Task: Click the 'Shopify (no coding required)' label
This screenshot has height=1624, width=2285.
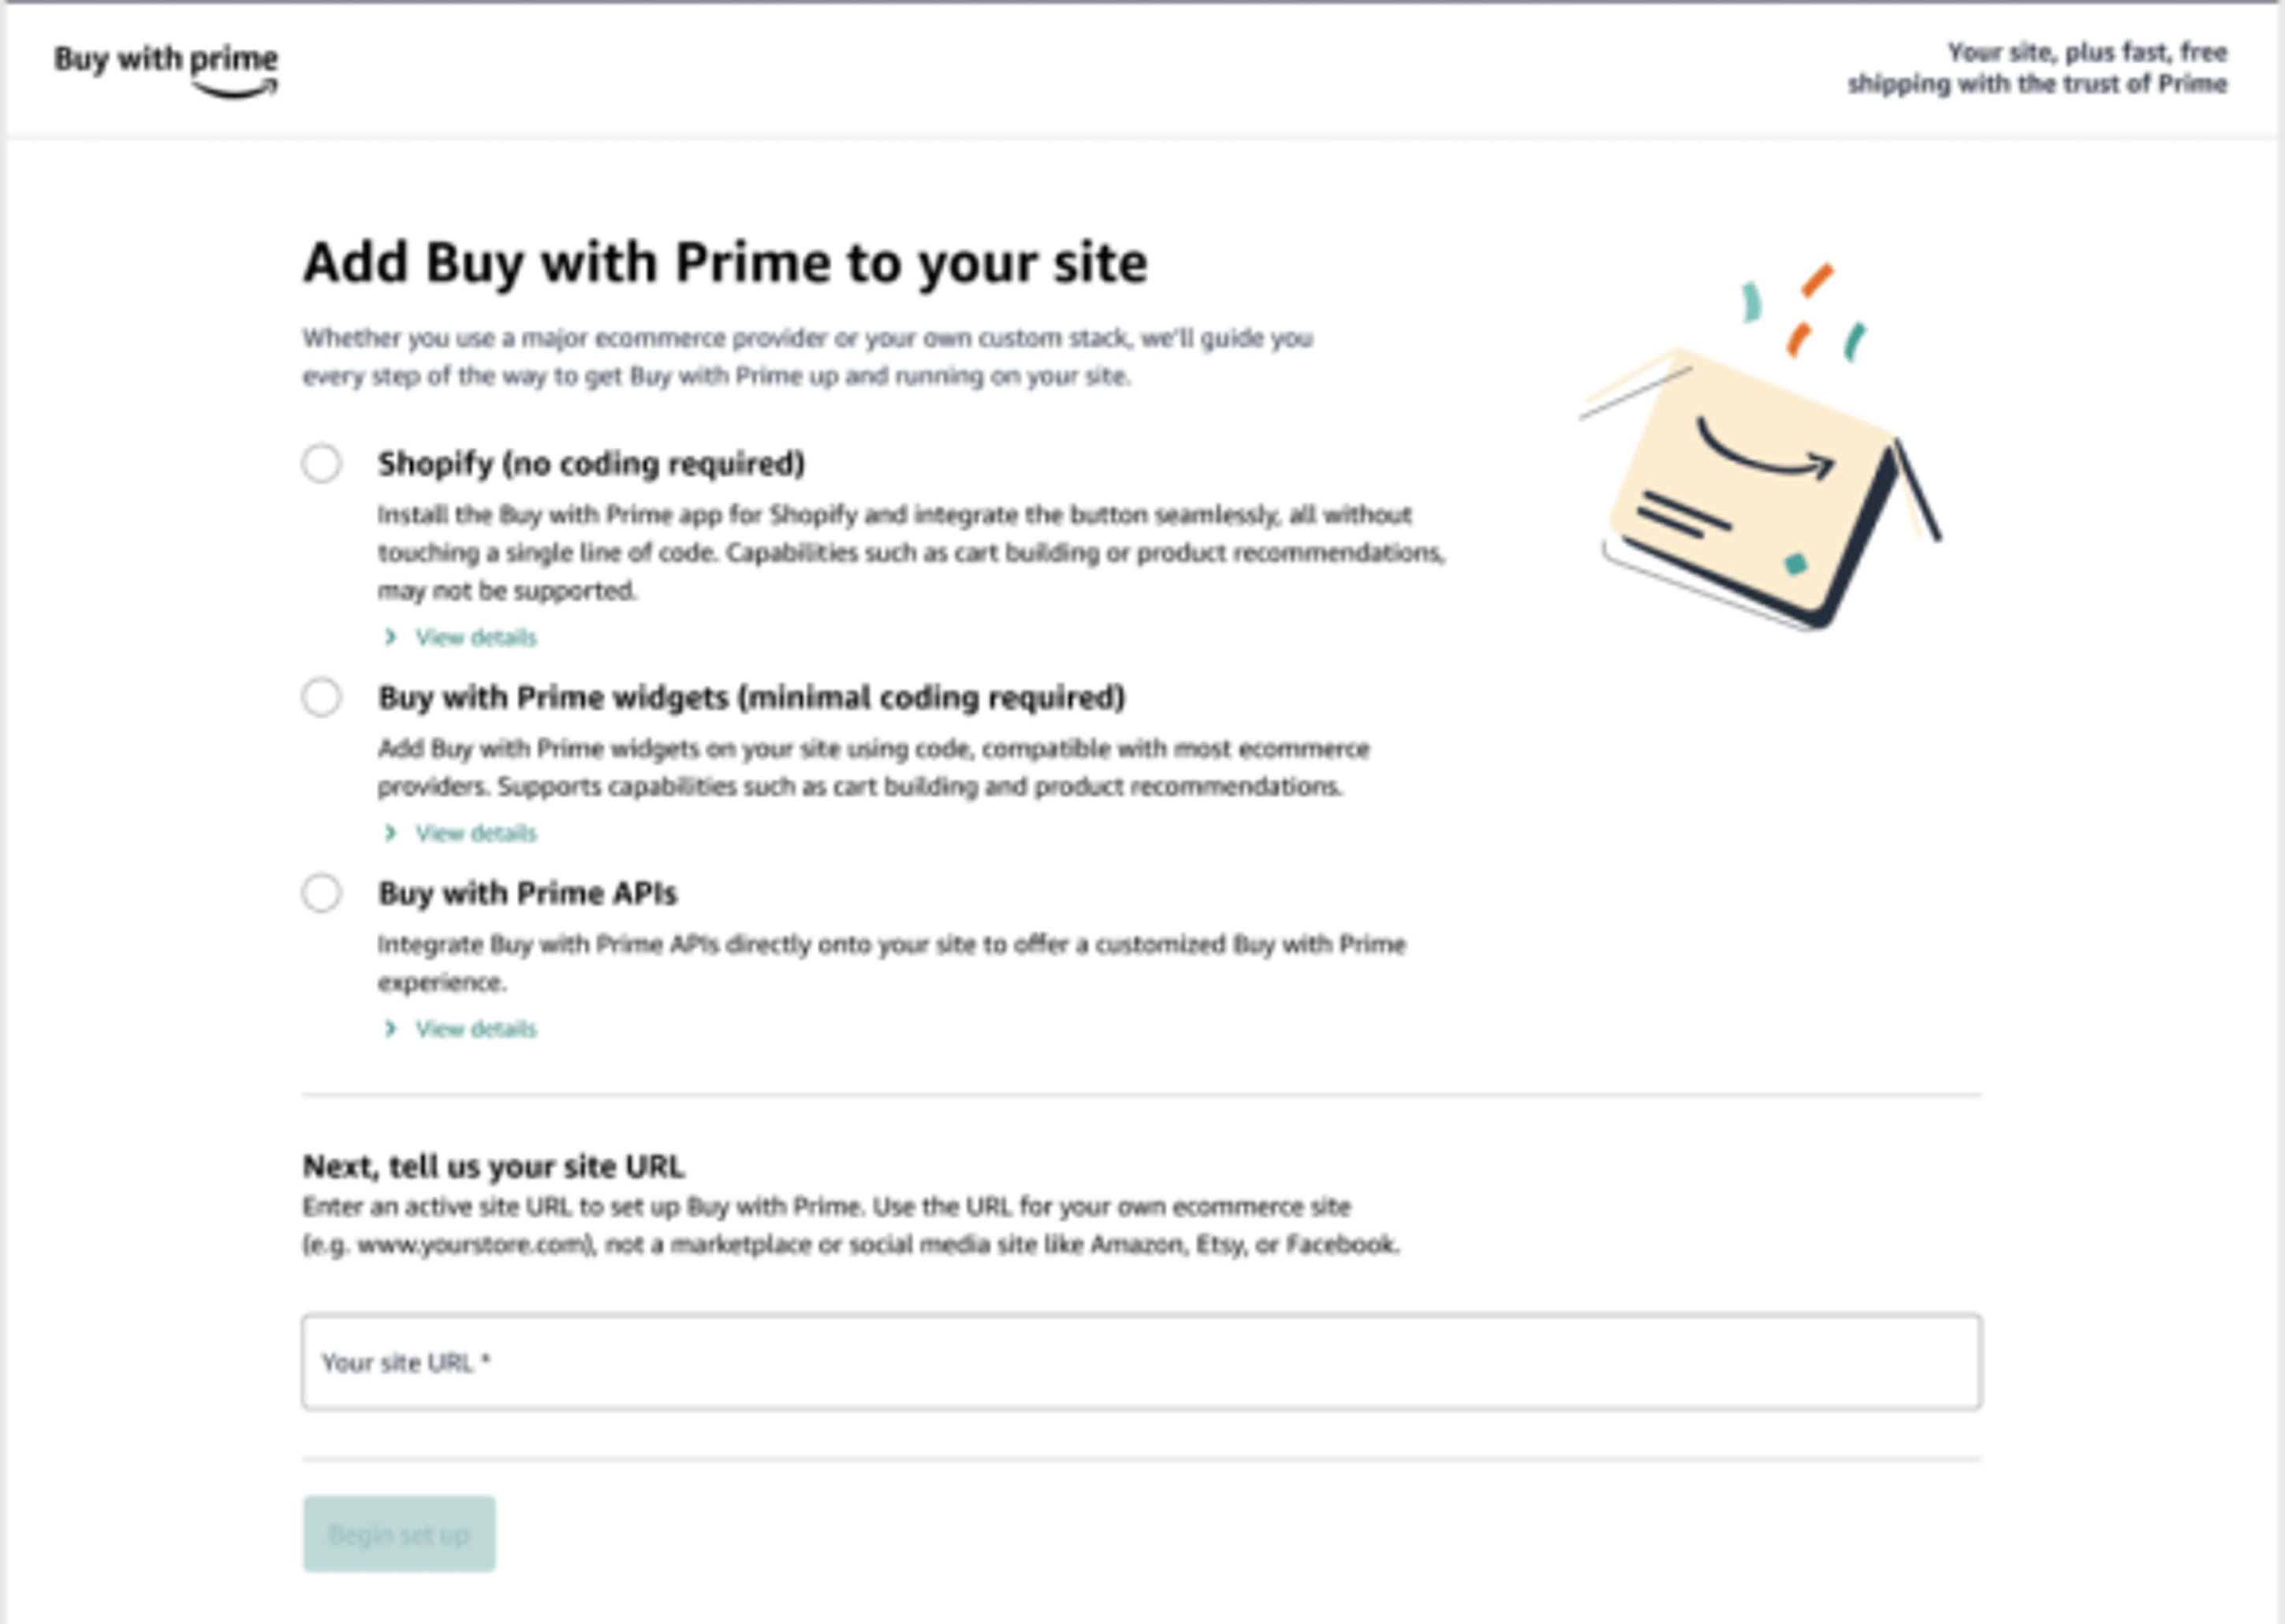Action: (591, 464)
